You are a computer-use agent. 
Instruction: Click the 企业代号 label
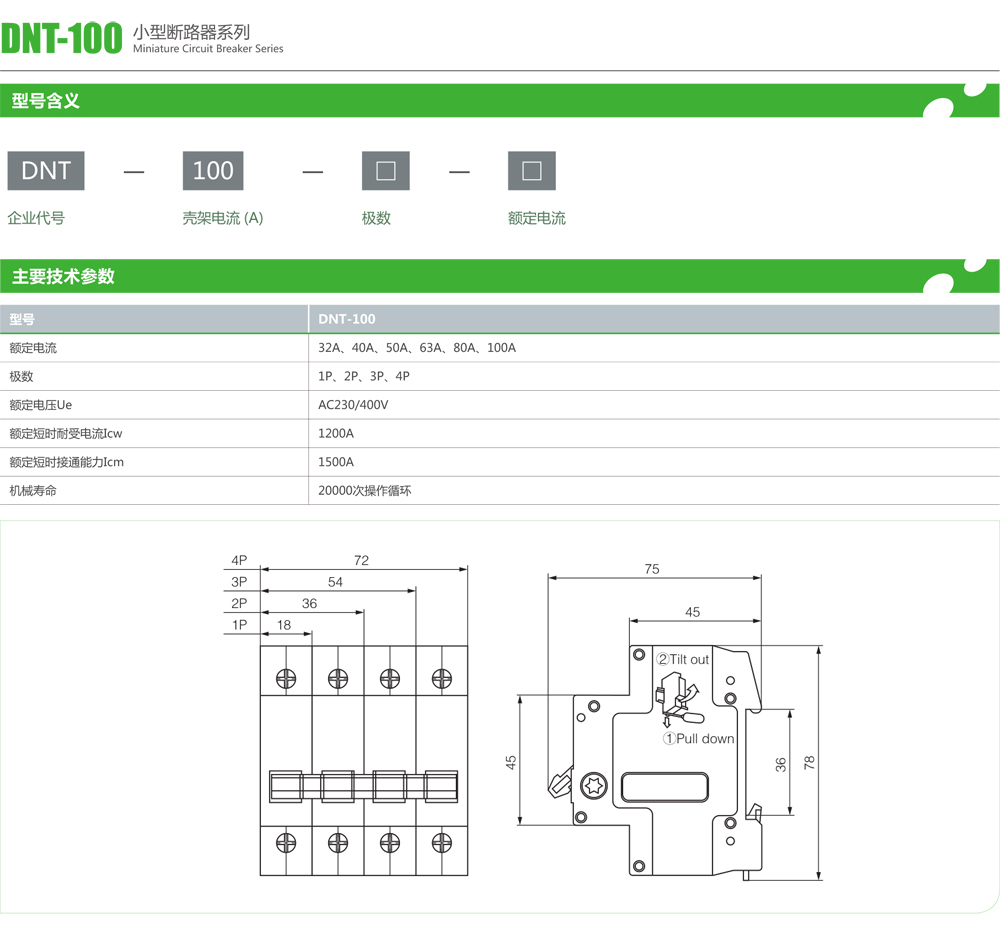[36, 218]
